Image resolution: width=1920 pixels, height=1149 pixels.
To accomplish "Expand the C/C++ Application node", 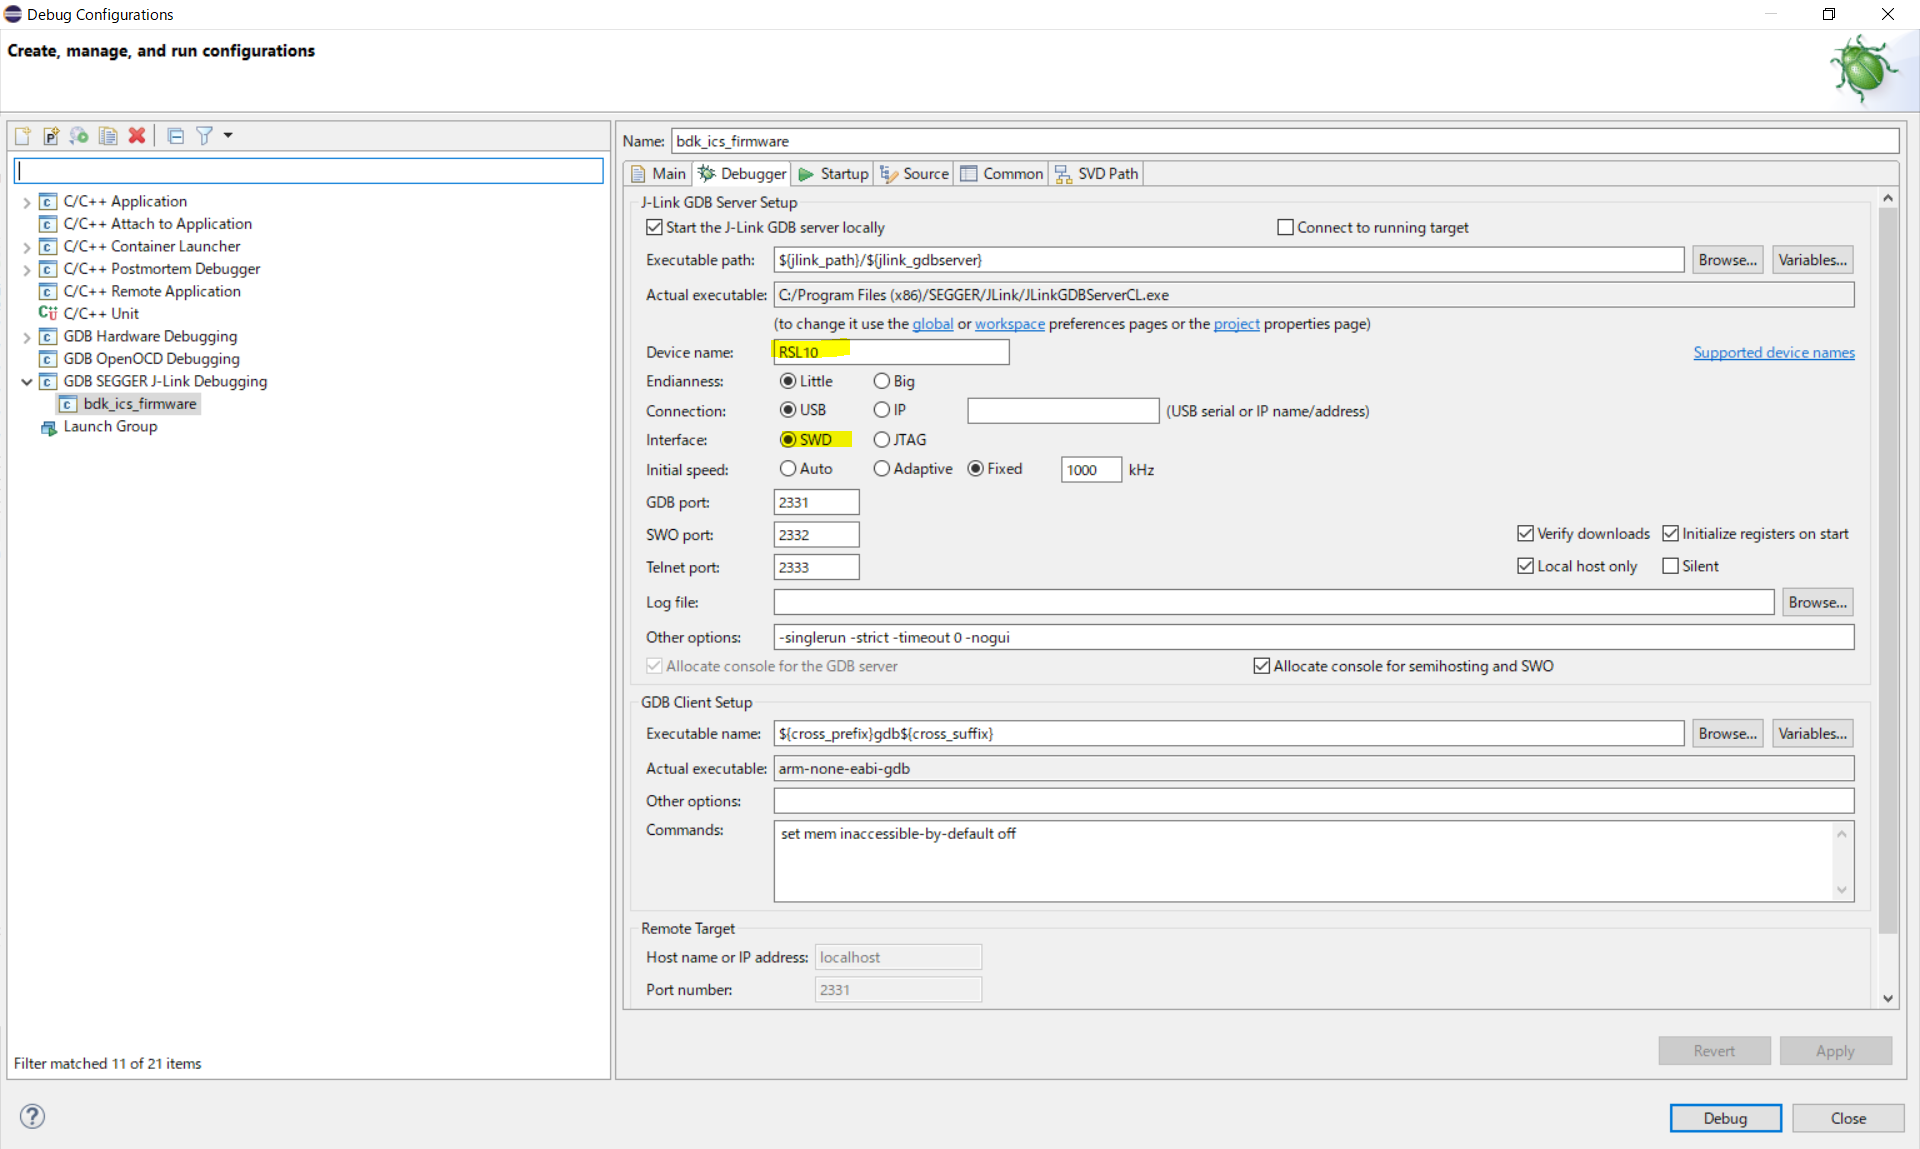I will tap(26, 202).
